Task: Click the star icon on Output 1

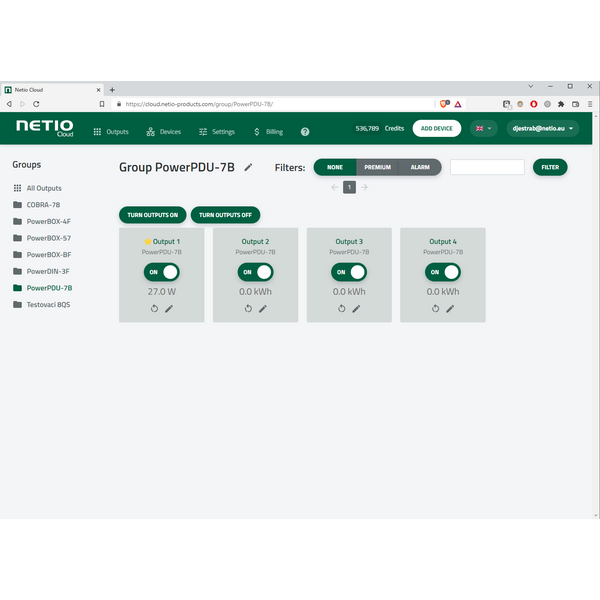Action: (x=147, y=242)
